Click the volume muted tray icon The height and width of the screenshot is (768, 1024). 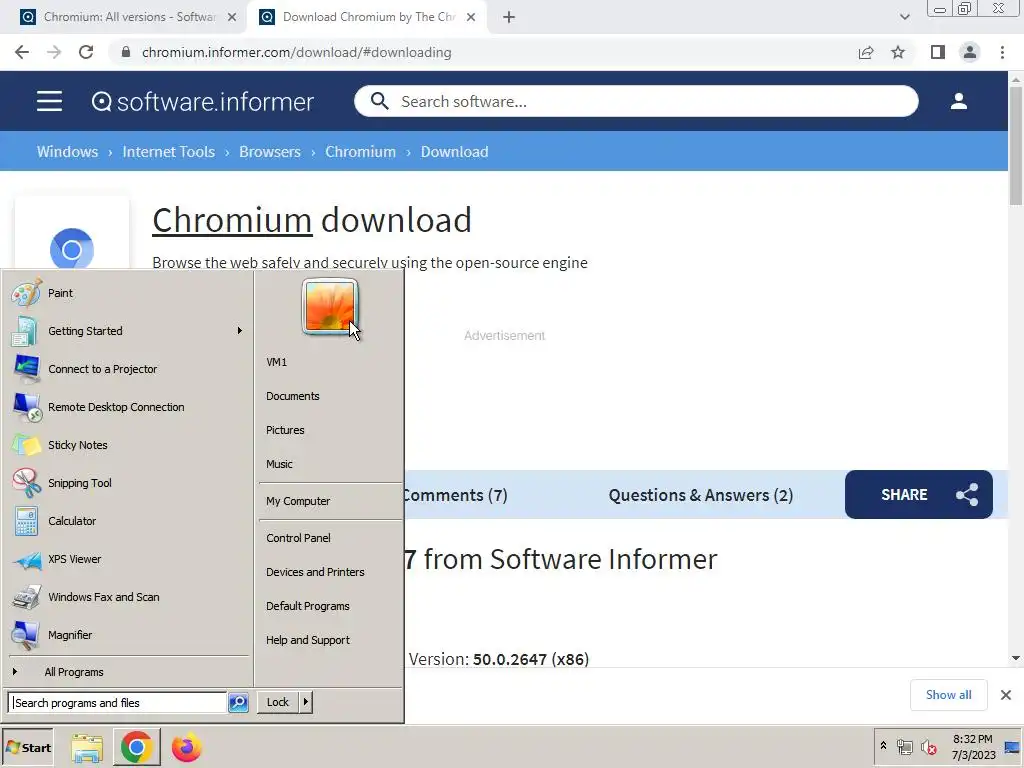coord(929,747)
